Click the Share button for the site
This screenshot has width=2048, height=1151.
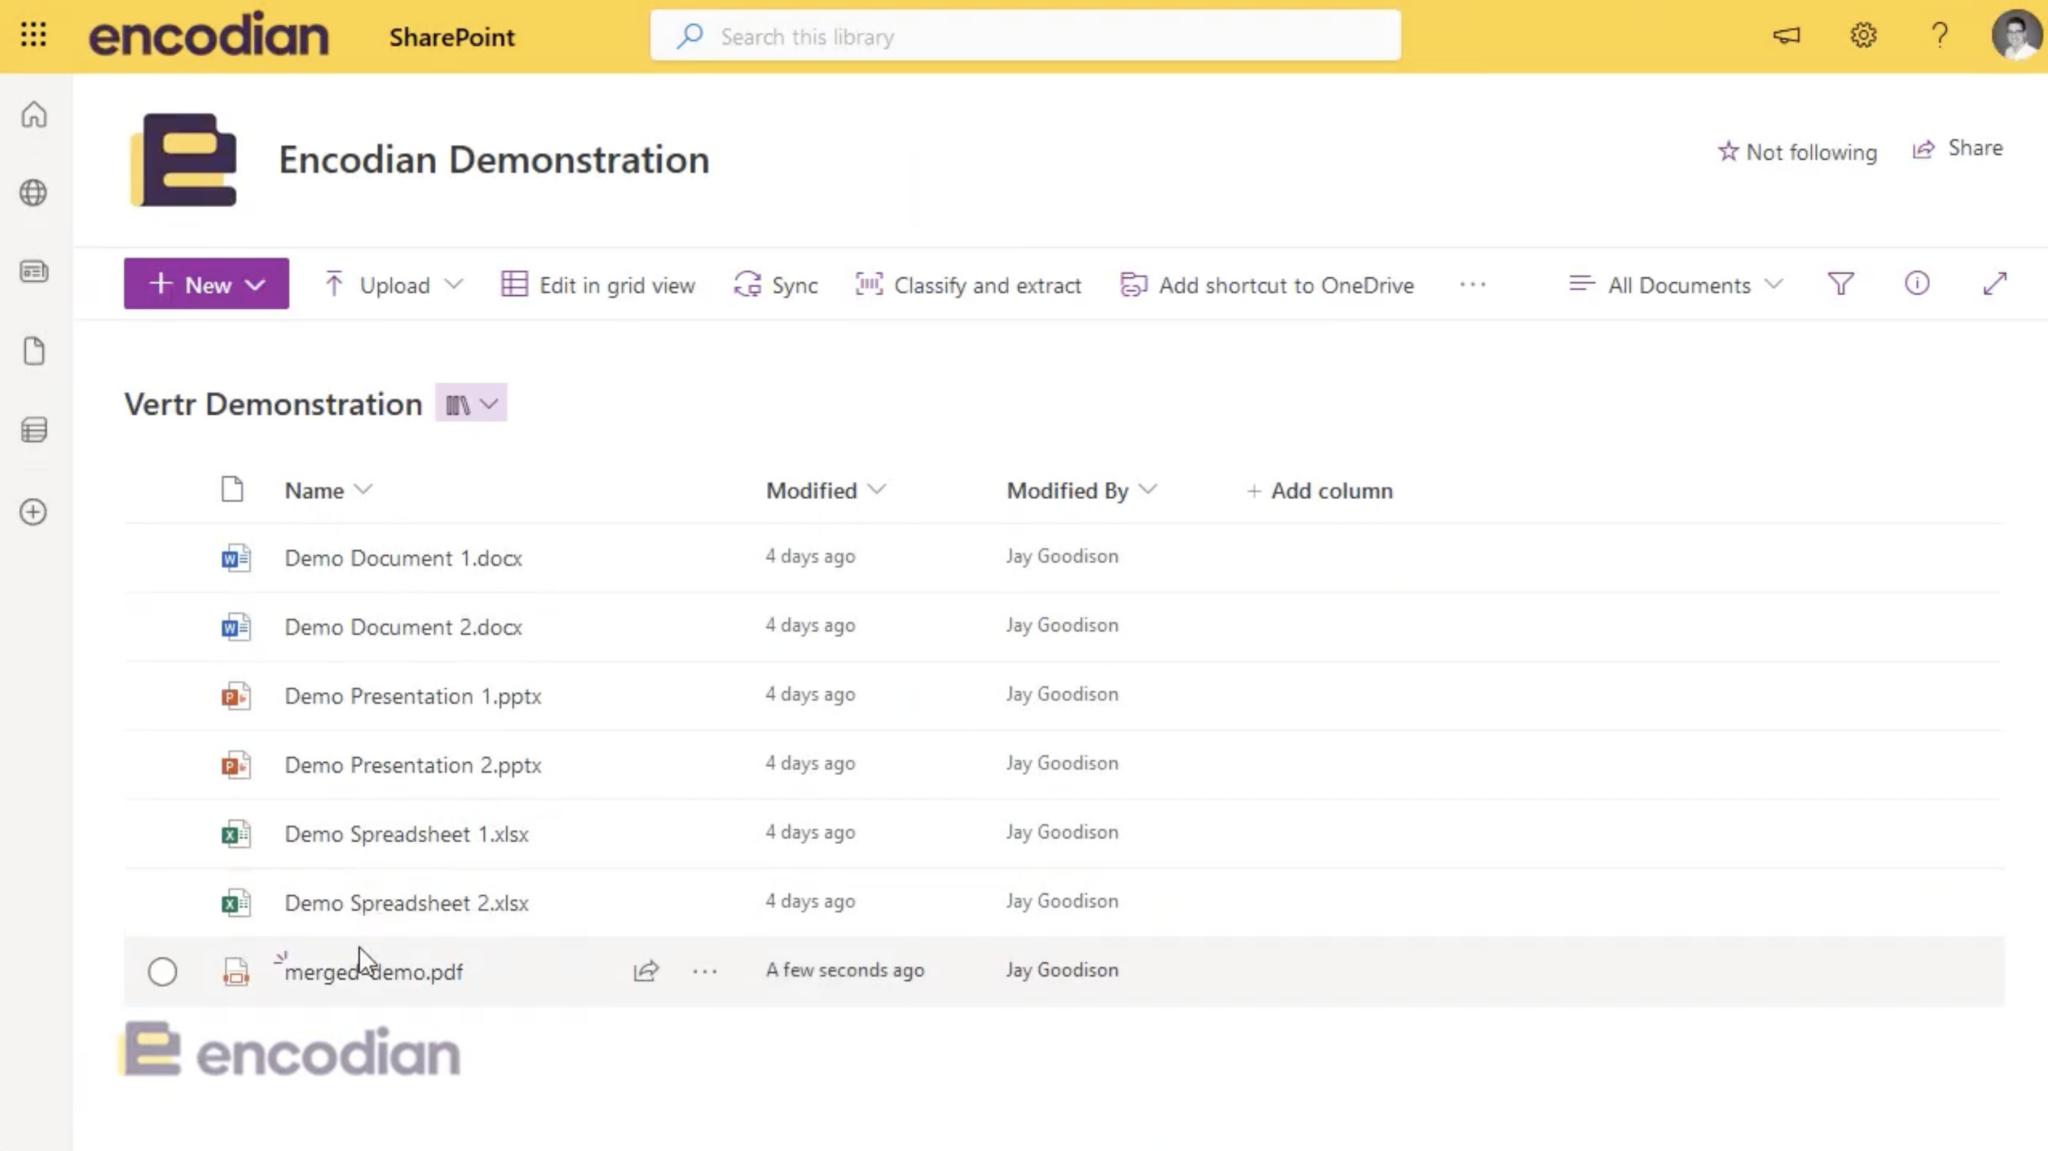1957,148
